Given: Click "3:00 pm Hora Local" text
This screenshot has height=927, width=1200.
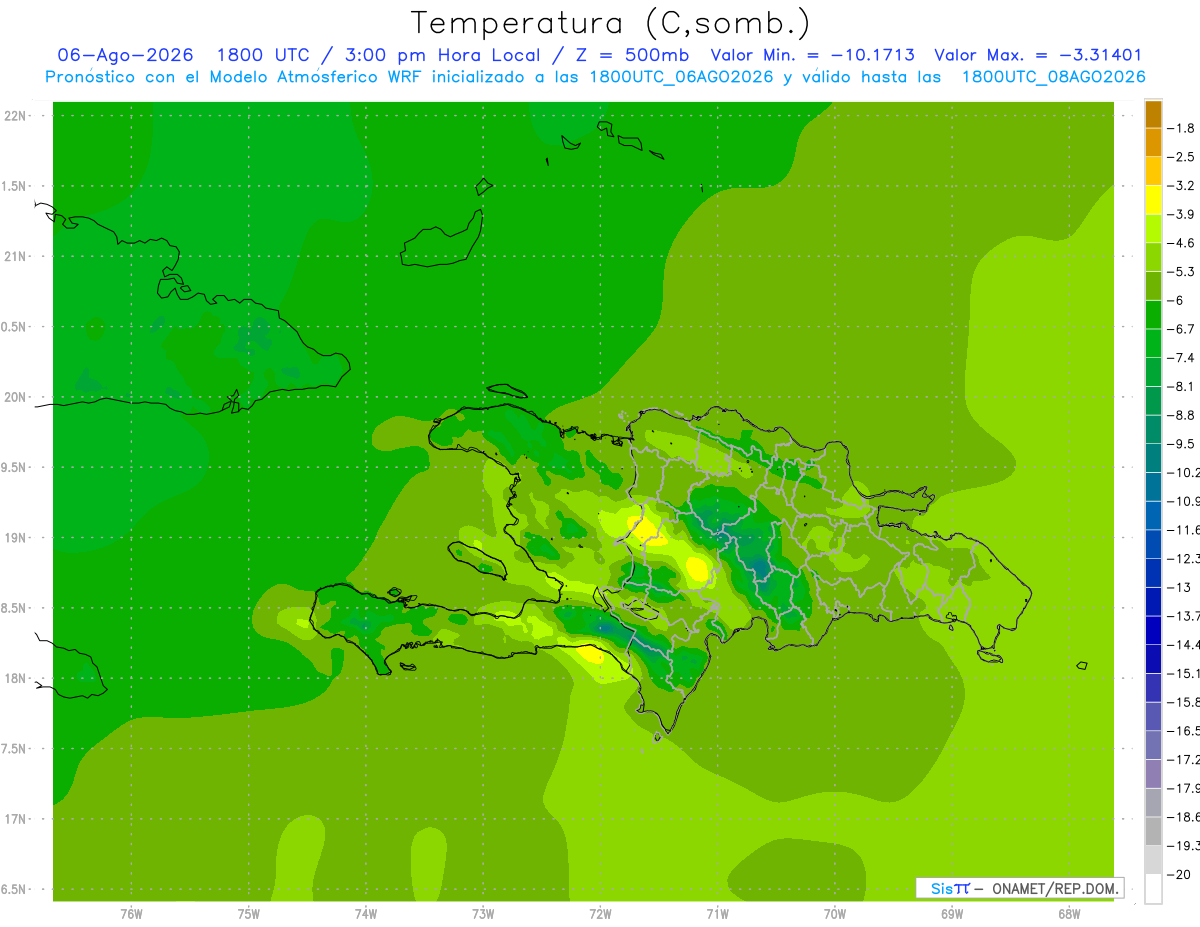Looking at the screenshot, I should click(x=442, y=55).
